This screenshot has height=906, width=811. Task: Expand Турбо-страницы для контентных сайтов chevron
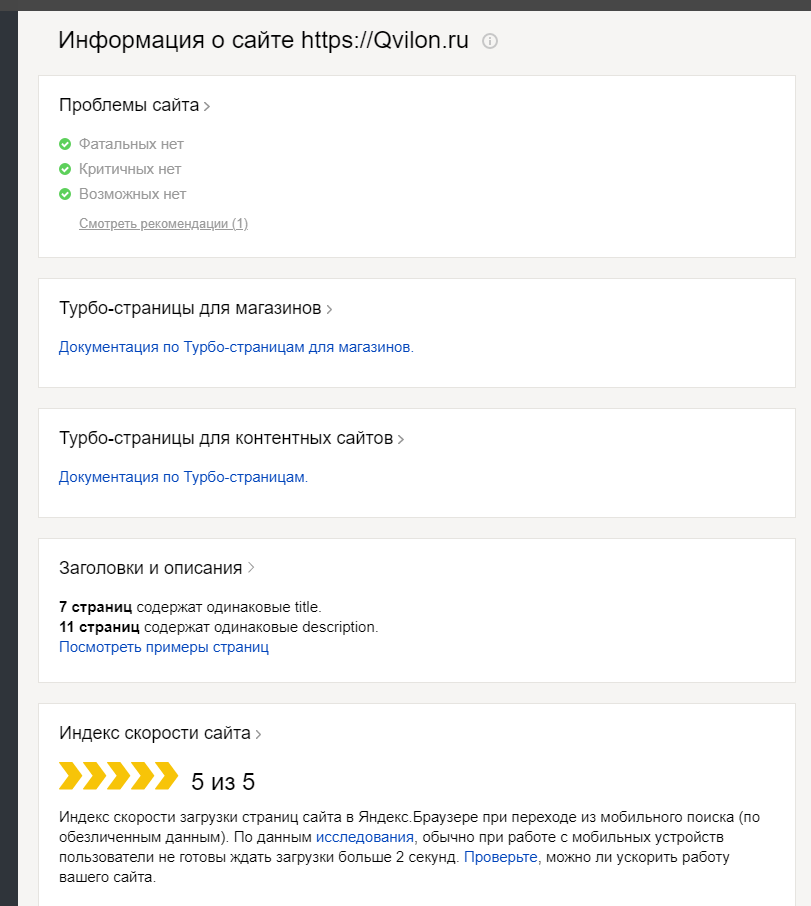tap(401, 439)
